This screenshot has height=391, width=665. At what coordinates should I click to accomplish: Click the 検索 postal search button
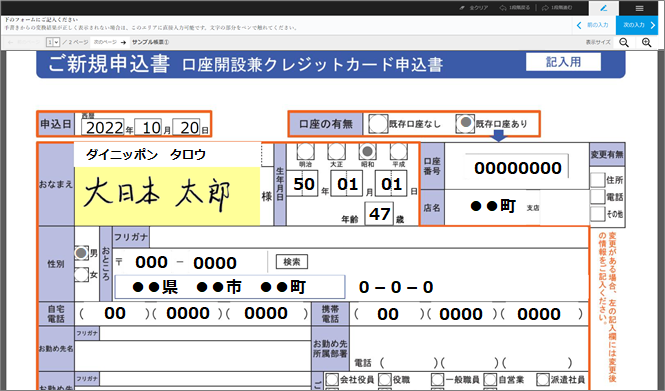(292, 262)
